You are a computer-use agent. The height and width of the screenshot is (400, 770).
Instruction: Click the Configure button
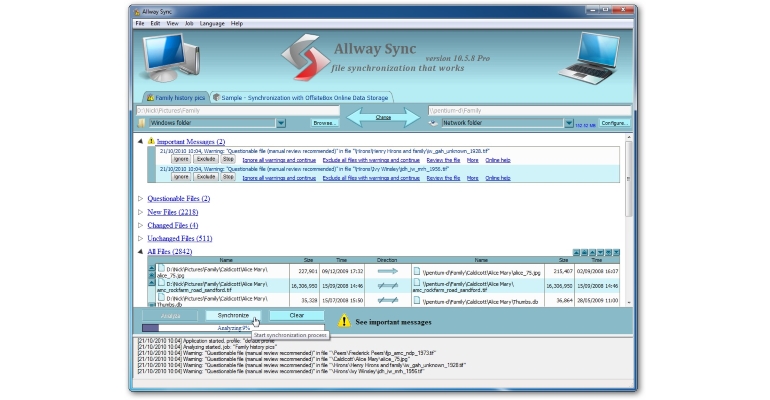614,123
